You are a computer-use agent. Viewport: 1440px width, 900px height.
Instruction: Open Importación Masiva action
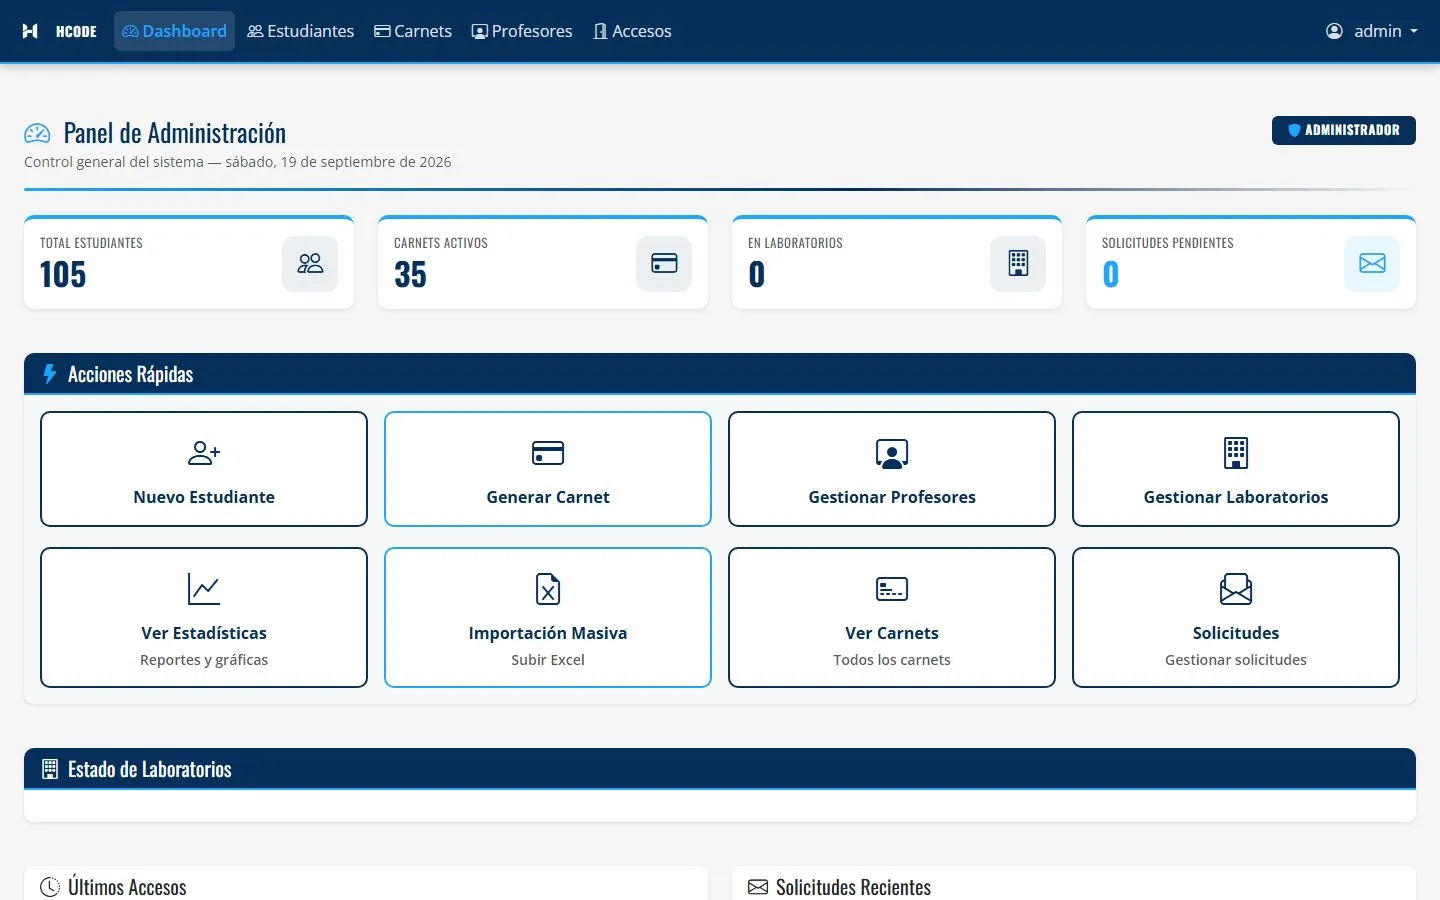tap(548, 617)
